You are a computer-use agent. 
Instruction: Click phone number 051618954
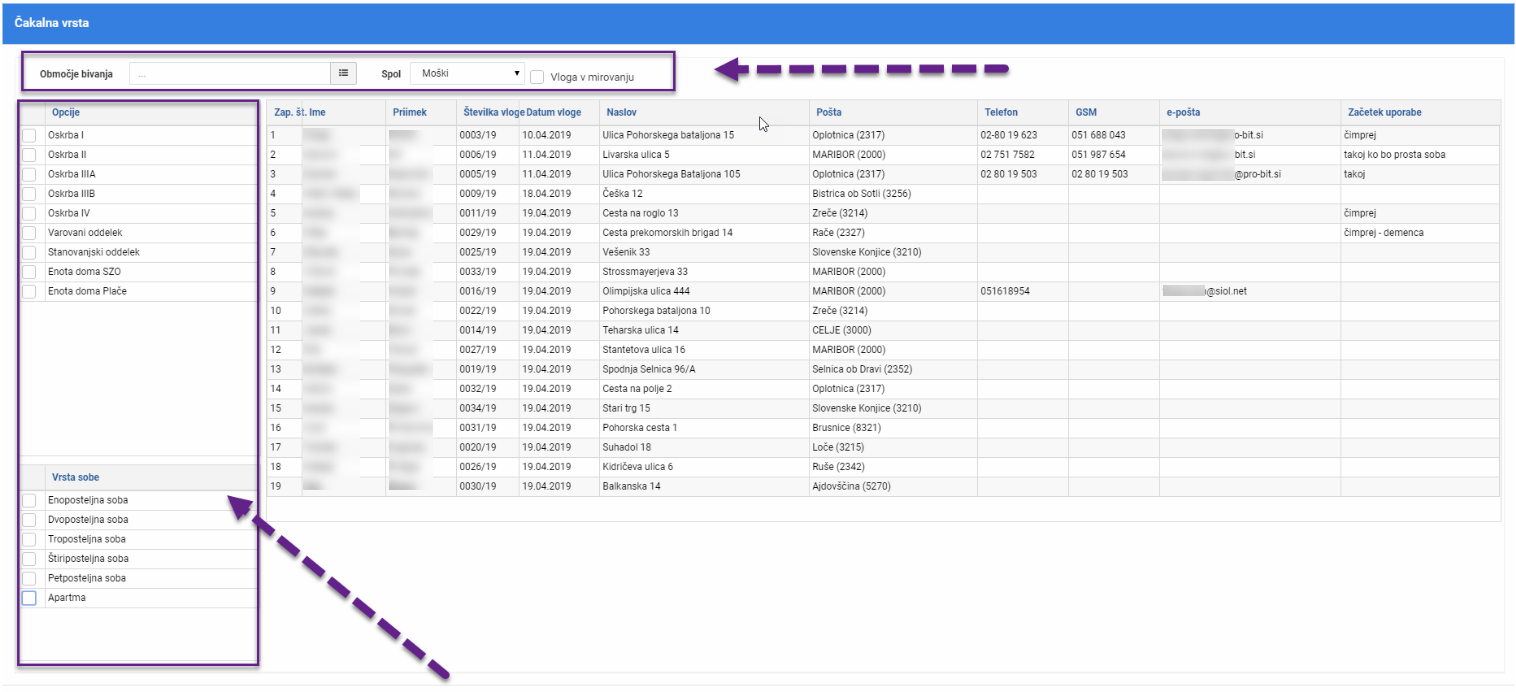[1007, 291]
